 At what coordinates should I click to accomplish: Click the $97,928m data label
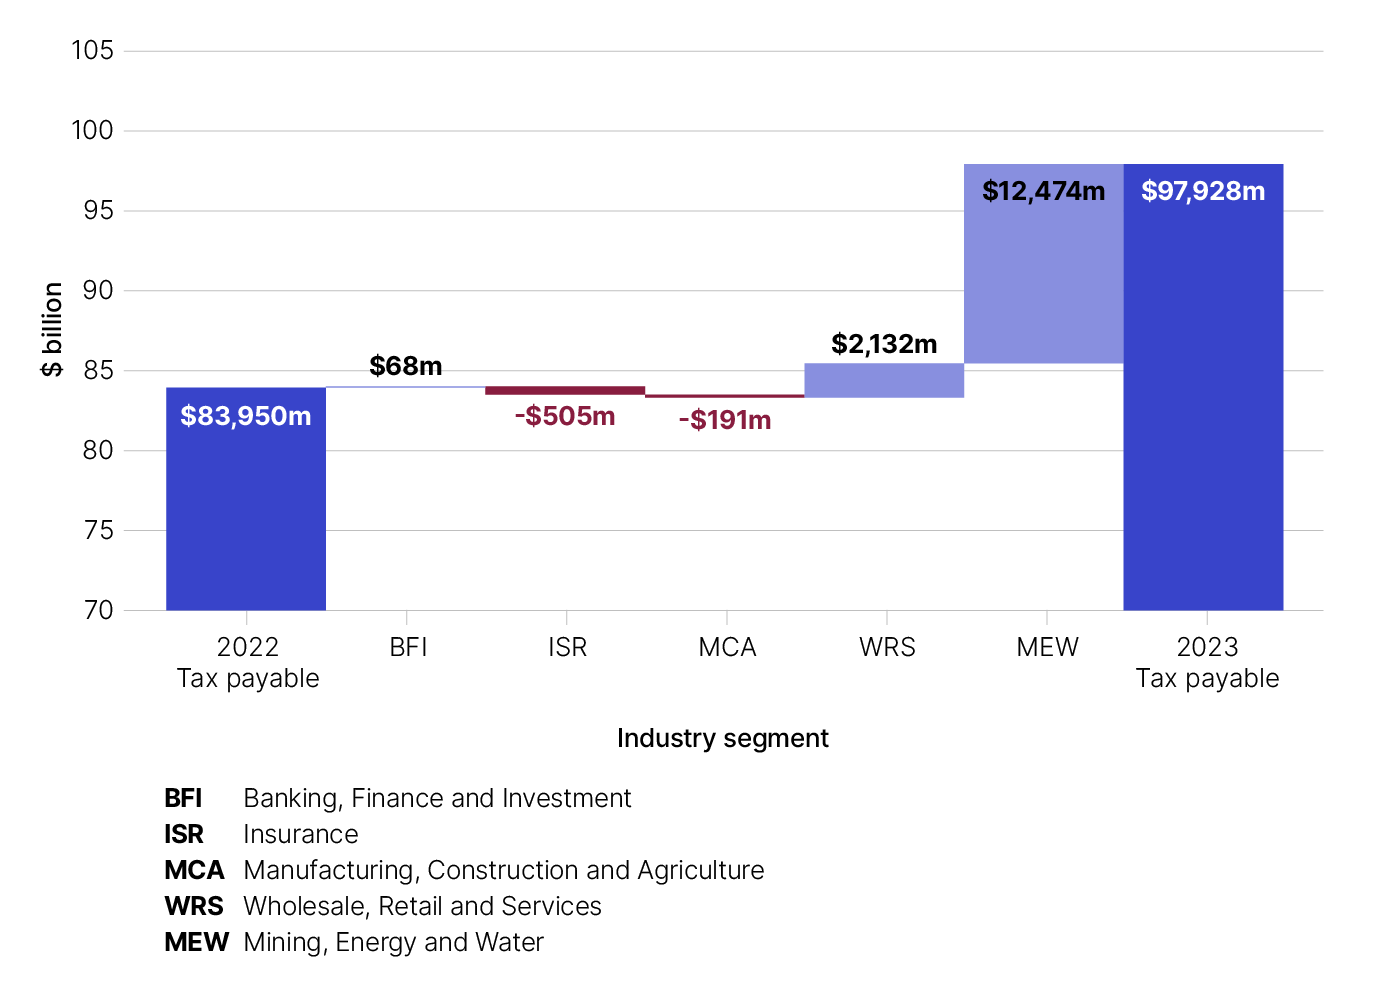coord(1203,191)
